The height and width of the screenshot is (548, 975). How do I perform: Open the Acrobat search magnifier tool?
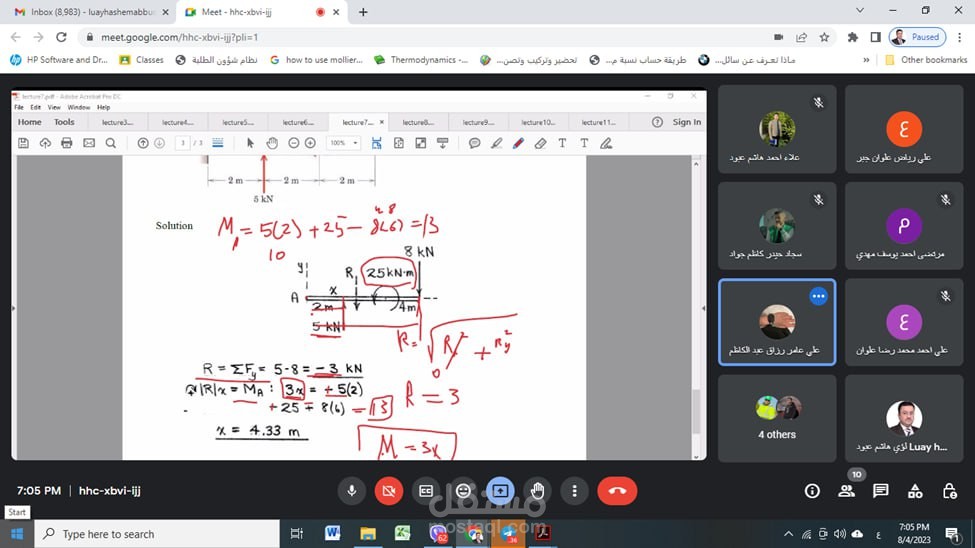(111, 143)
